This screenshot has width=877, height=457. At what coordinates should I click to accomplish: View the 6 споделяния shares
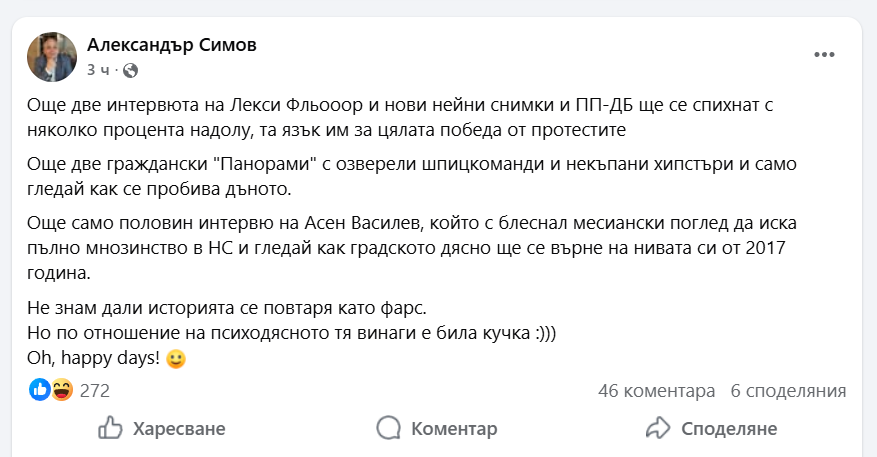coord(788,391)
